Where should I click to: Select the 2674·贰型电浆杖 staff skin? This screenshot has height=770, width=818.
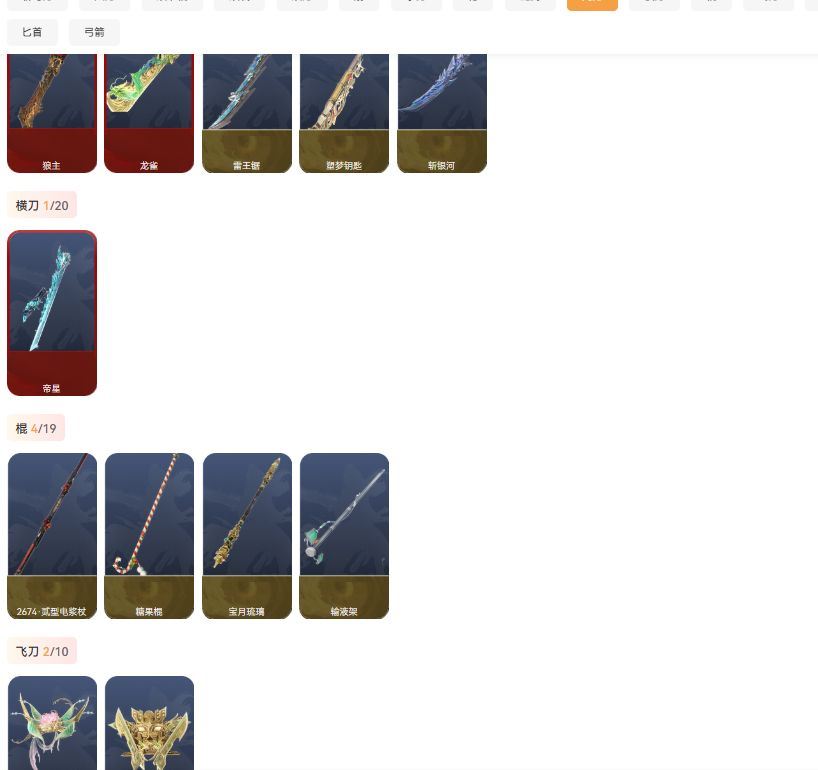coord(52,536)
